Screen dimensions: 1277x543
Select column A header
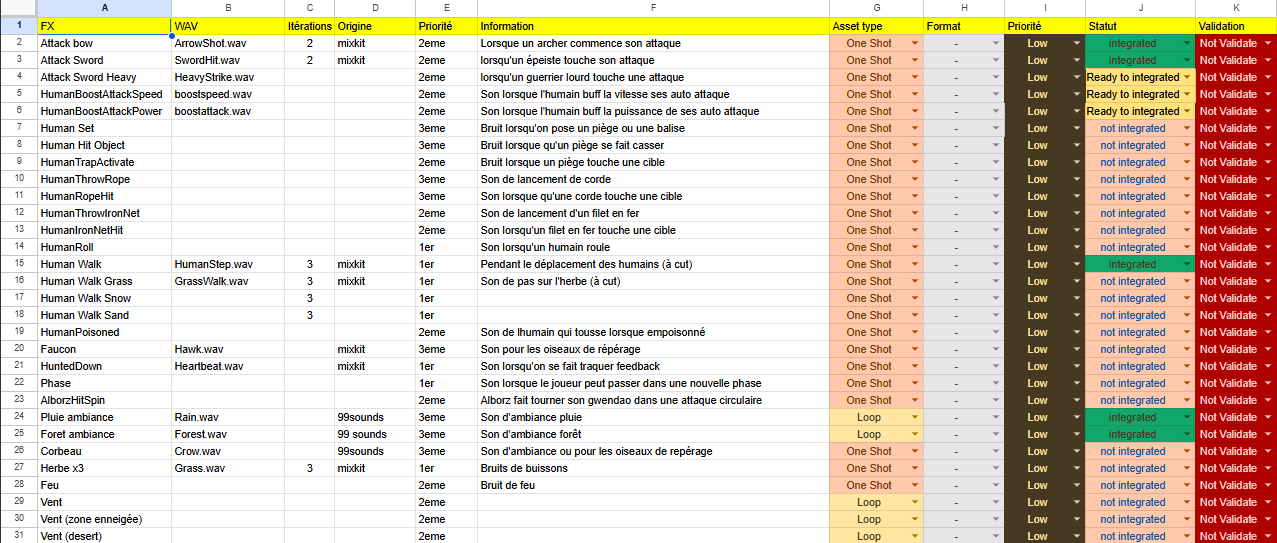(104, 8)
